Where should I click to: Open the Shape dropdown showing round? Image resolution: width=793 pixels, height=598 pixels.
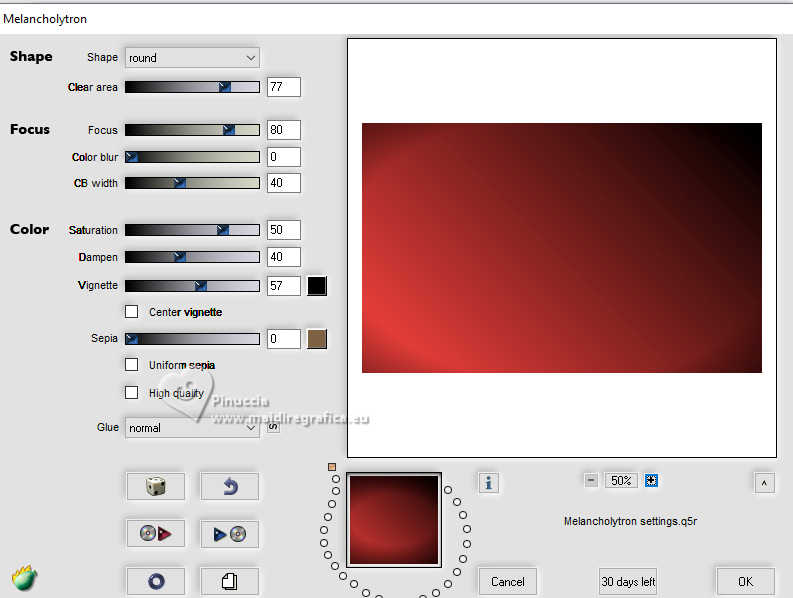[x=192, y=58]
